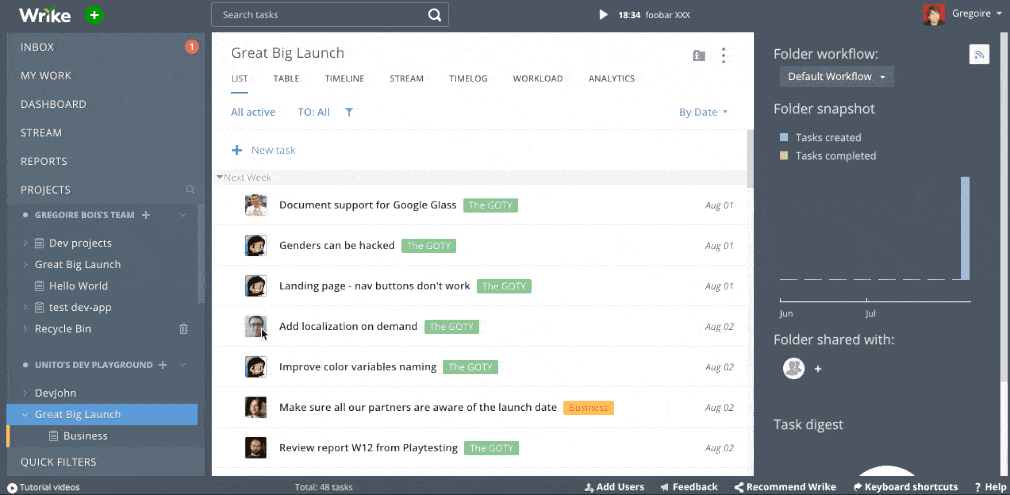Click assignee avatar on Review report W12

click(x=256, y=447)
